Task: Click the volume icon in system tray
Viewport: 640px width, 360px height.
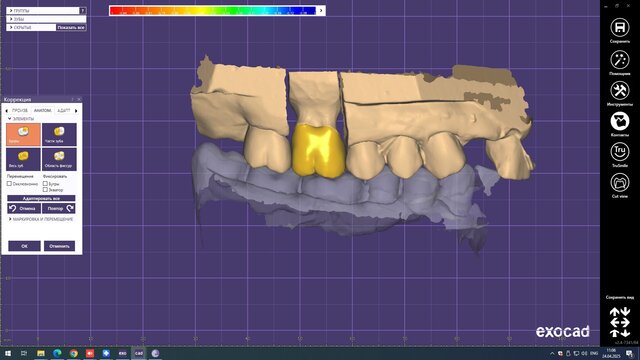Action: pos(584,353)
